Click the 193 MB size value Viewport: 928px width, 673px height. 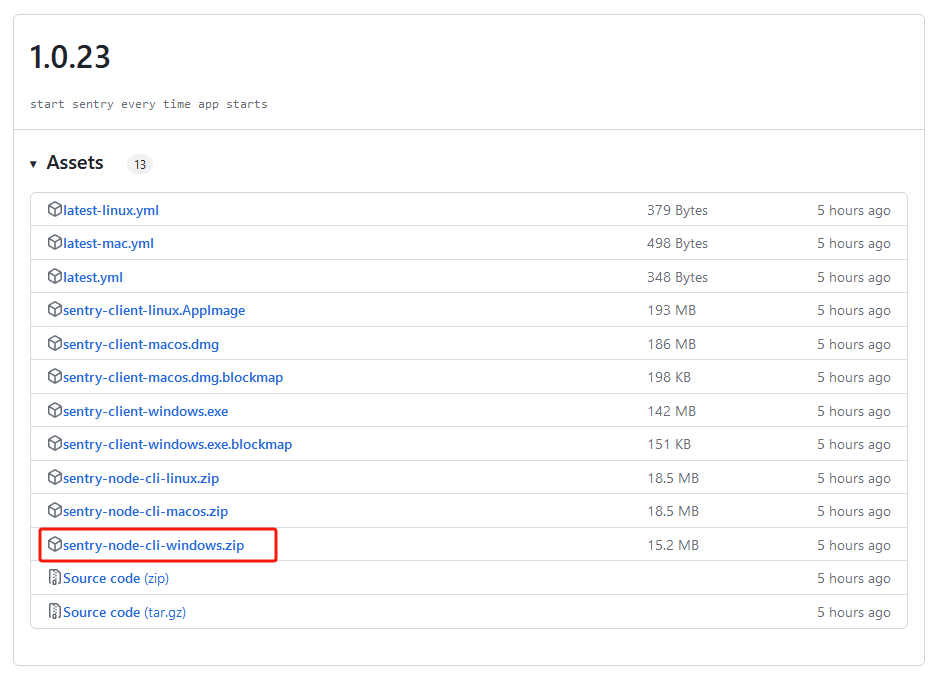(x=671, y=310)
